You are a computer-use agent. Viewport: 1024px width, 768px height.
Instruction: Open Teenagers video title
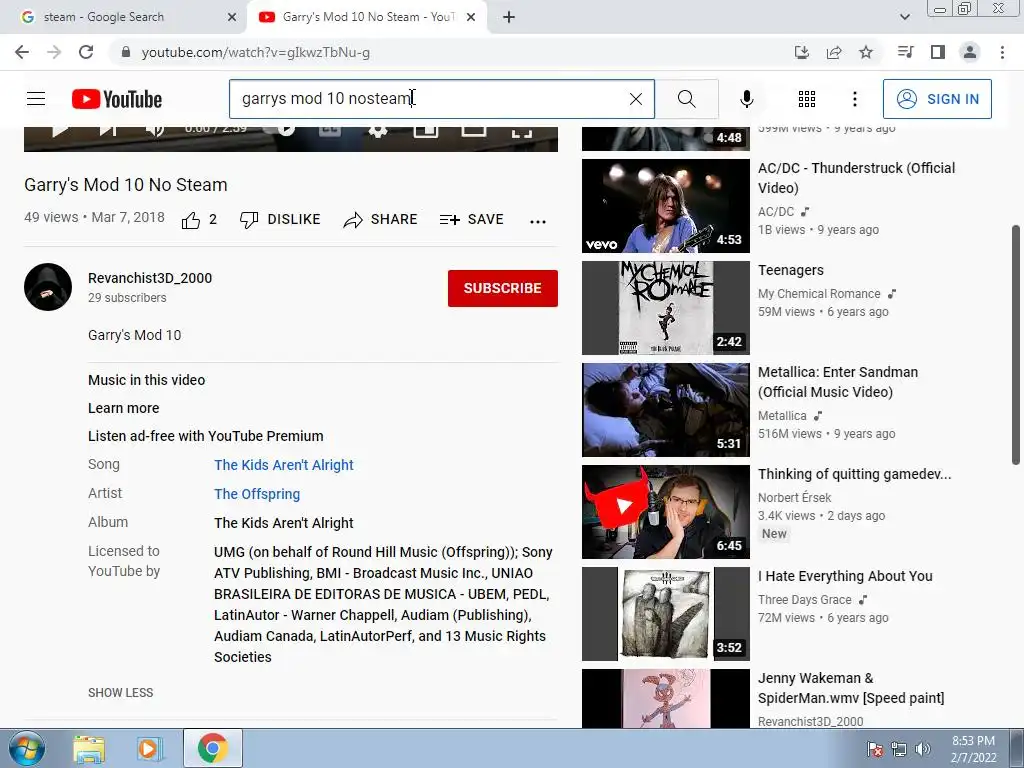coord(790,270)
